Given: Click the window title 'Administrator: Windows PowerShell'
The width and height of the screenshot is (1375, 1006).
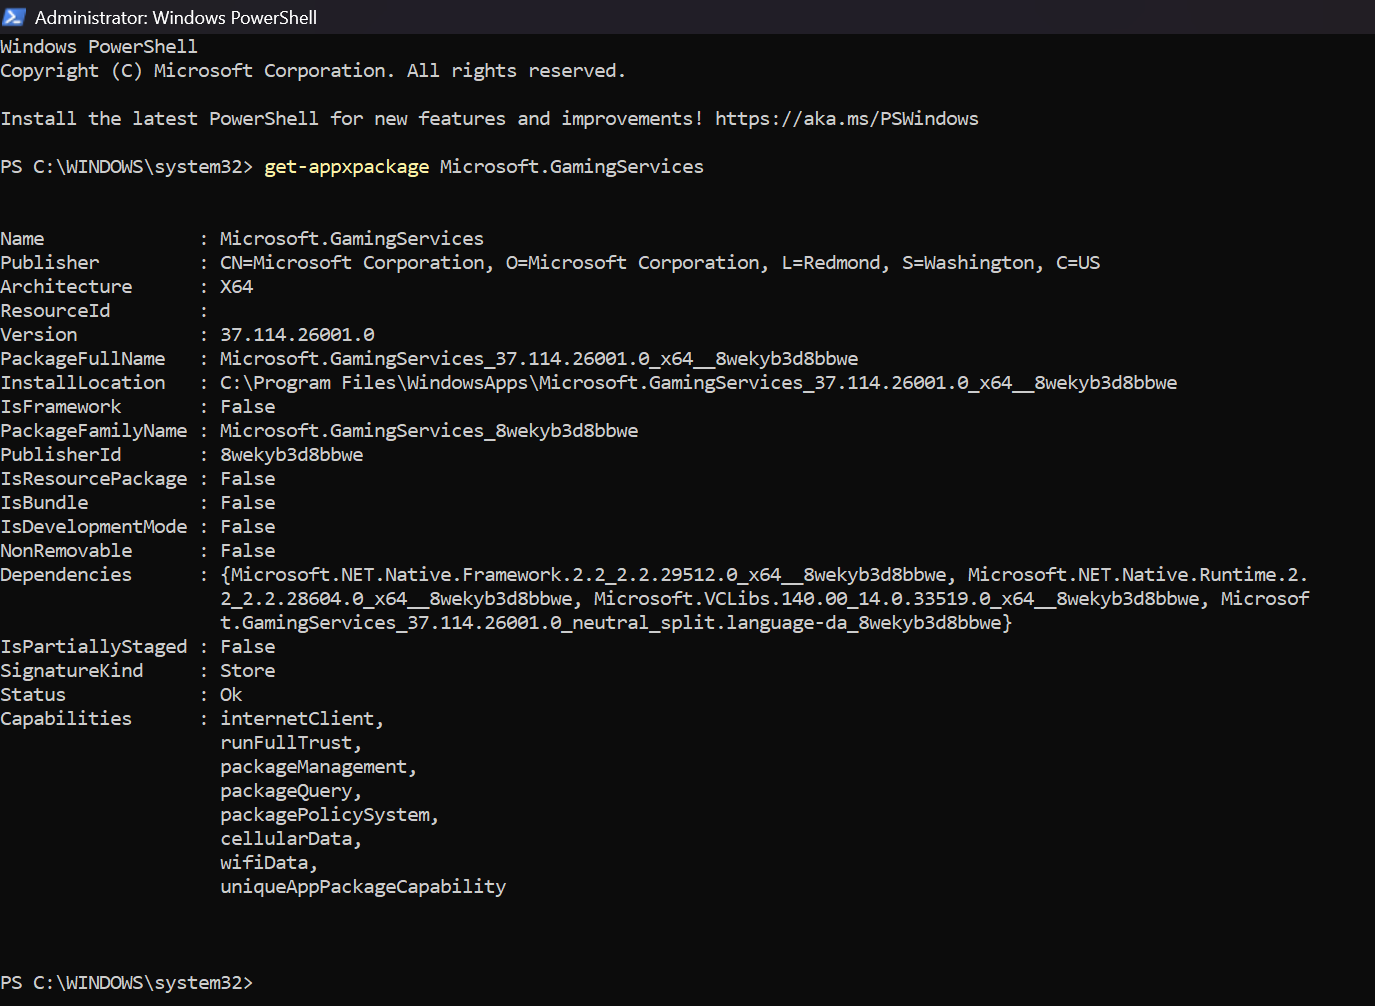Looking at the screenshot, I should (x=176, y=17).
